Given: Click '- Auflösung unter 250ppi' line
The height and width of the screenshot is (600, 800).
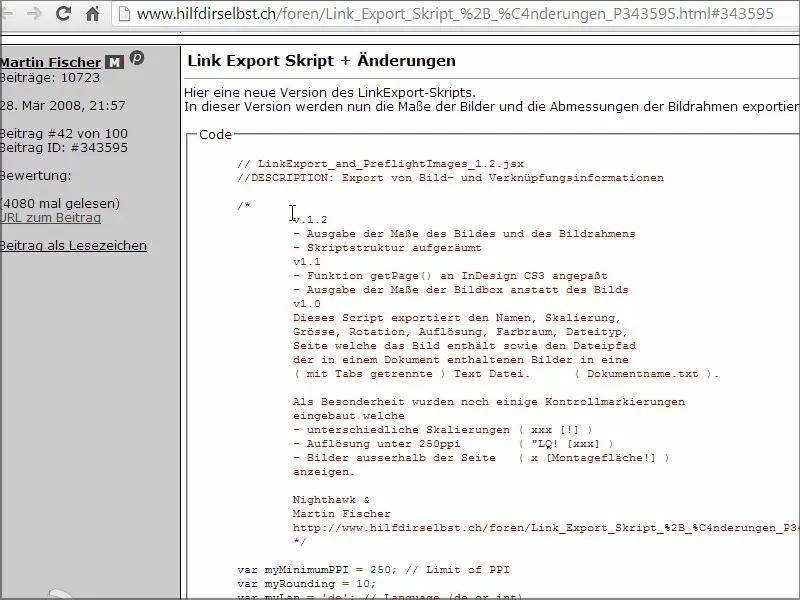Looking at the screenshot, I should click(x=453, y=444).
